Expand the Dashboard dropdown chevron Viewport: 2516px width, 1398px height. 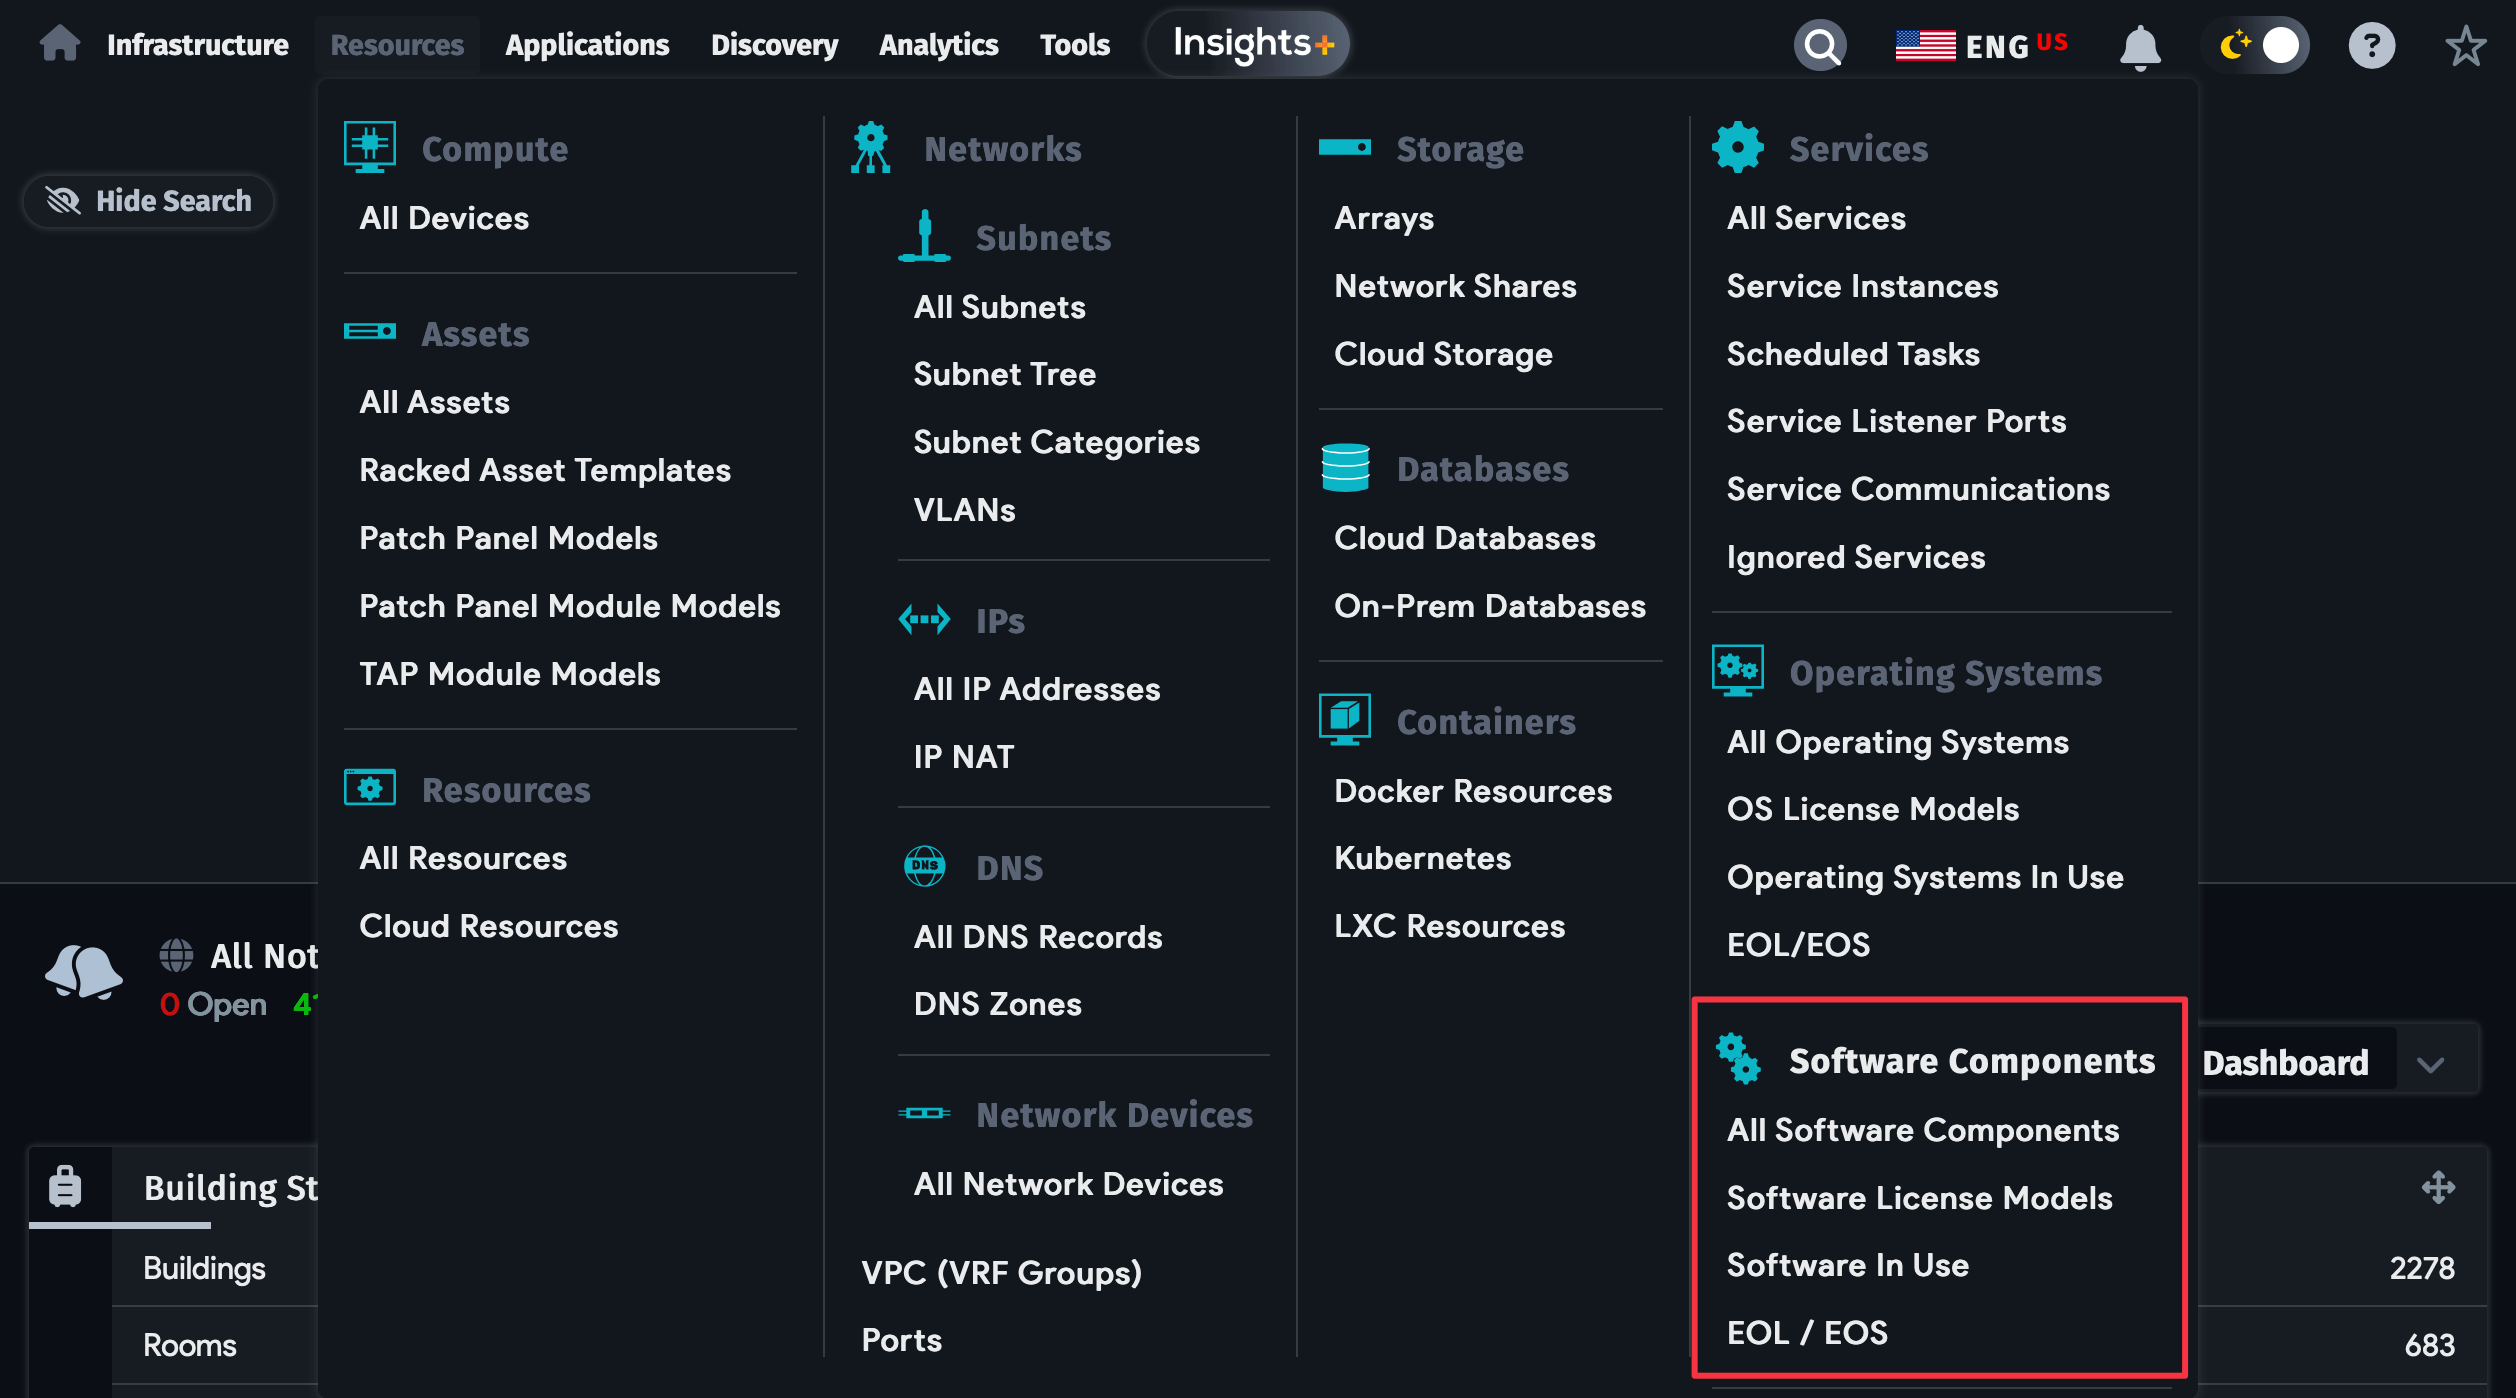(2430, 1064)
